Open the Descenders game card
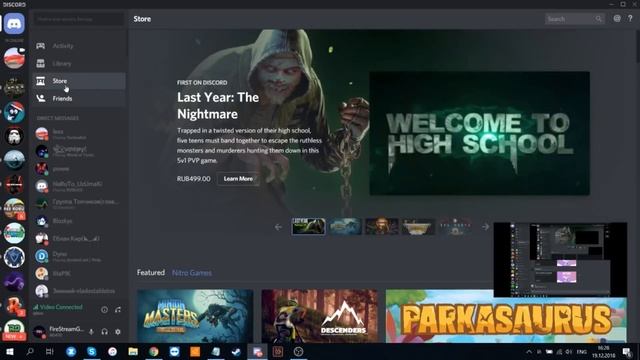The height and width of the screenshot is (360, 640). pyautogui.click(x=320, y=316)
